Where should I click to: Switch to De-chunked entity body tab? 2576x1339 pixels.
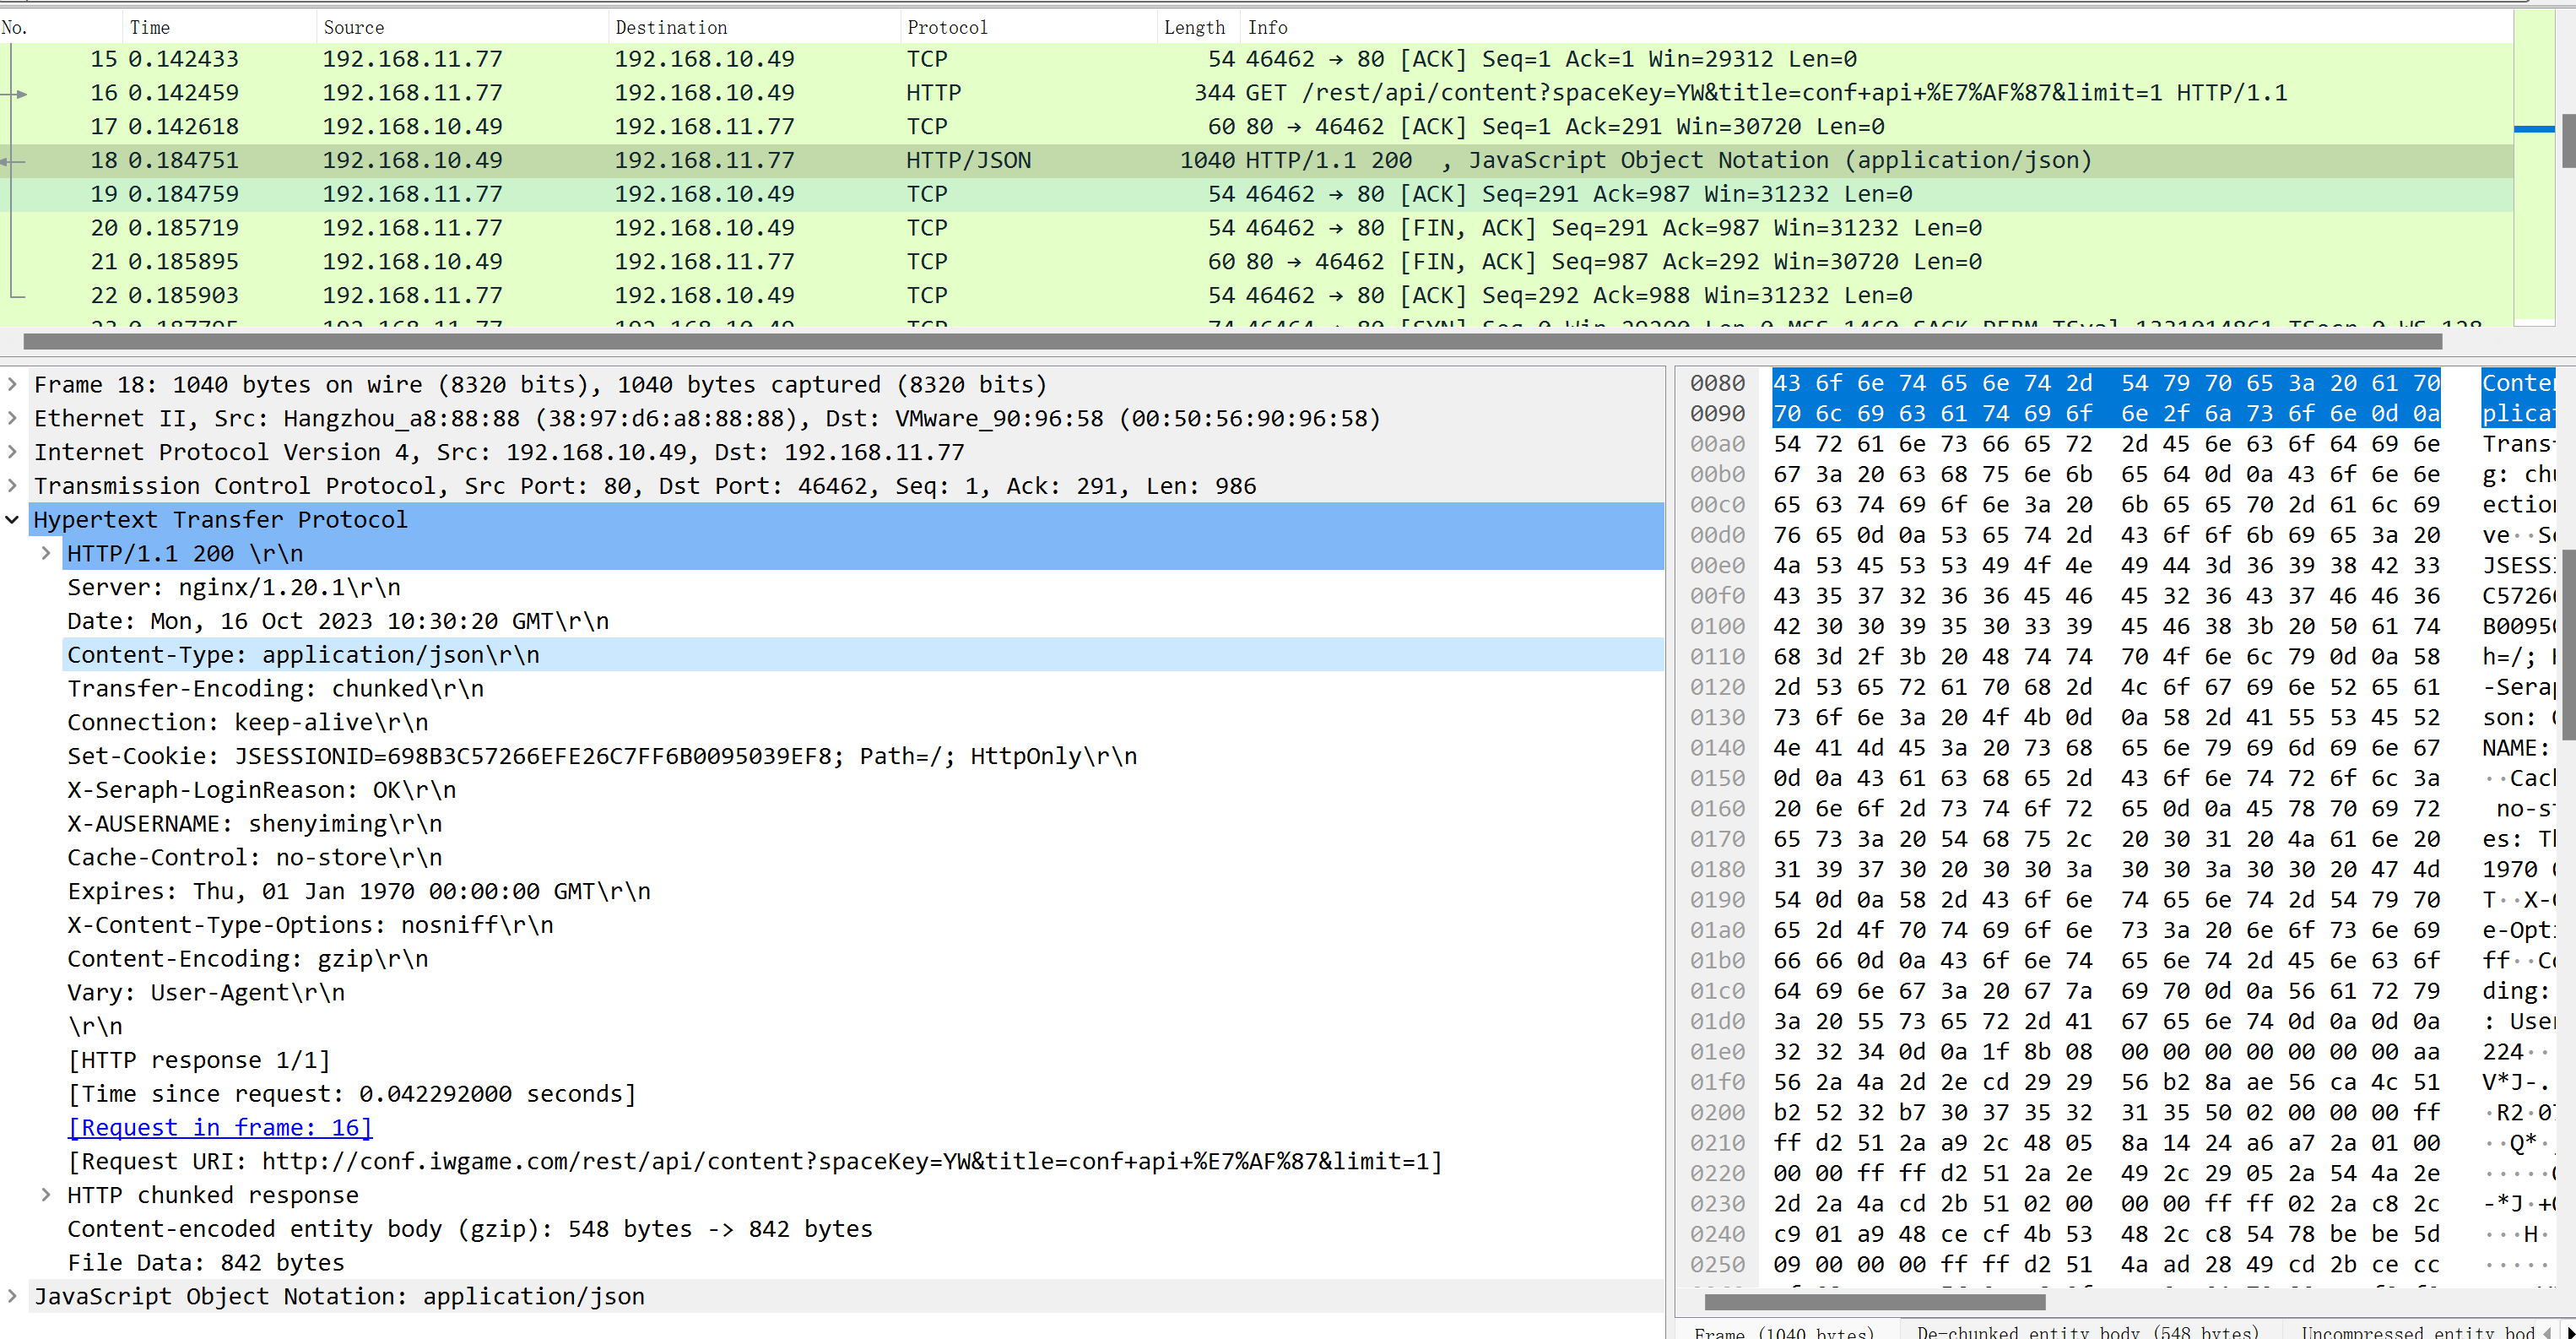2088,1331
